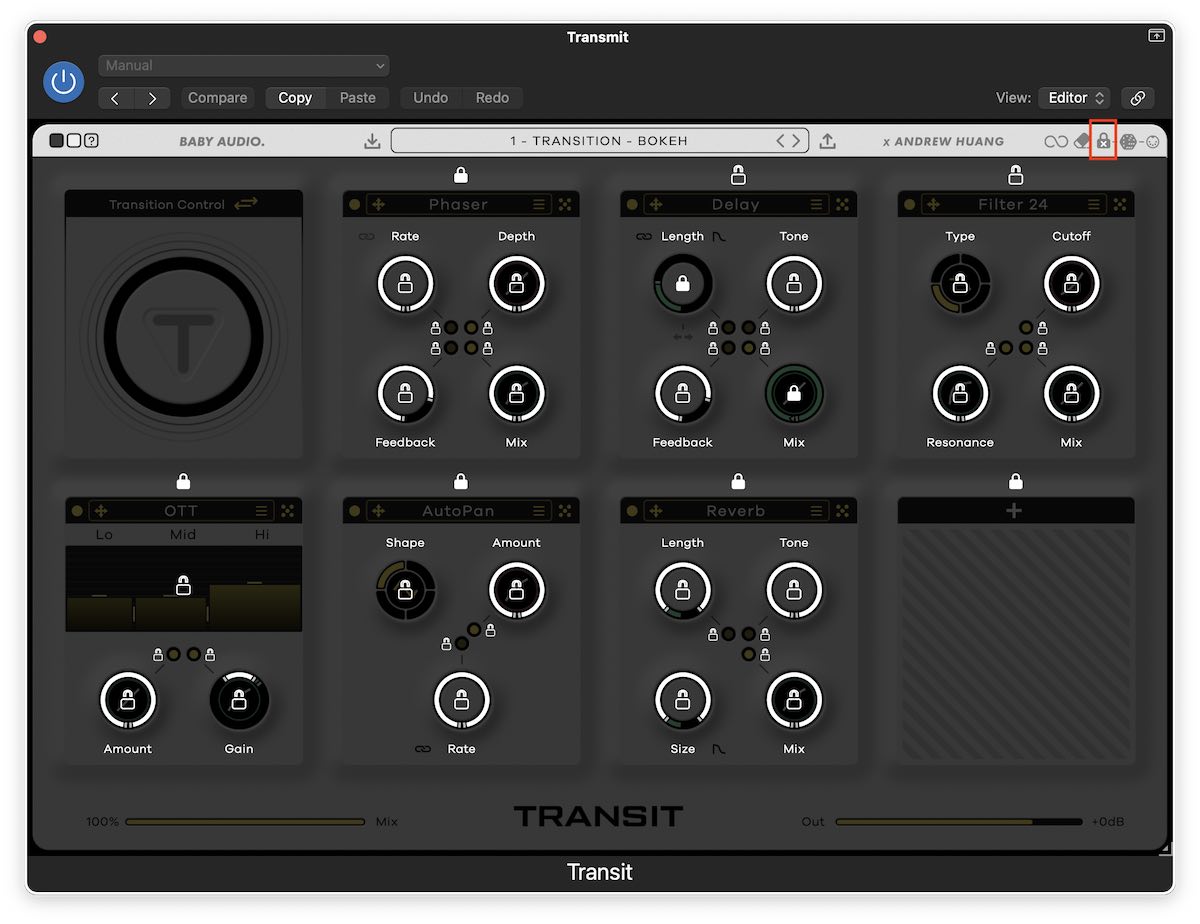The image size is (1200, 924).
Task: Toggle the plugin power bypass button
Action: [x=64, y=82]
